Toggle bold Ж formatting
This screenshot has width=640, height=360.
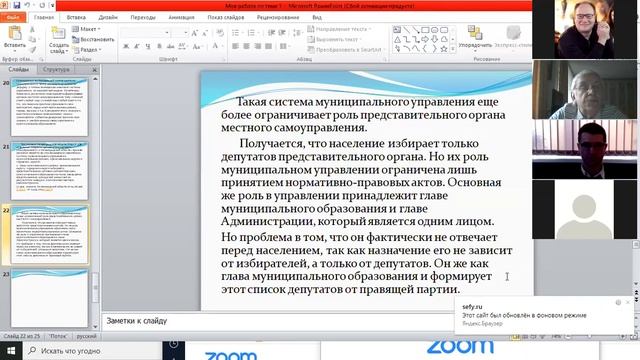[x=126, y=46]
